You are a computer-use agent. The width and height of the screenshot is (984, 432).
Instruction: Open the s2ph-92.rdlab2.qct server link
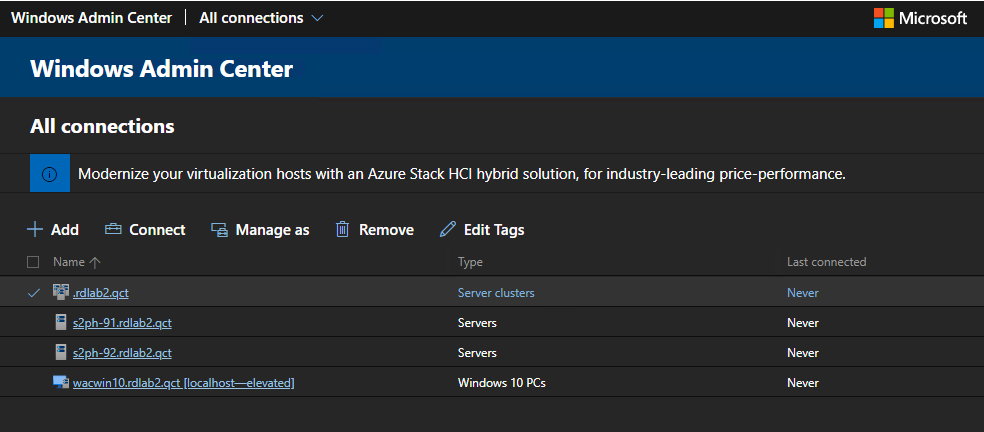[x=122, y=353]
